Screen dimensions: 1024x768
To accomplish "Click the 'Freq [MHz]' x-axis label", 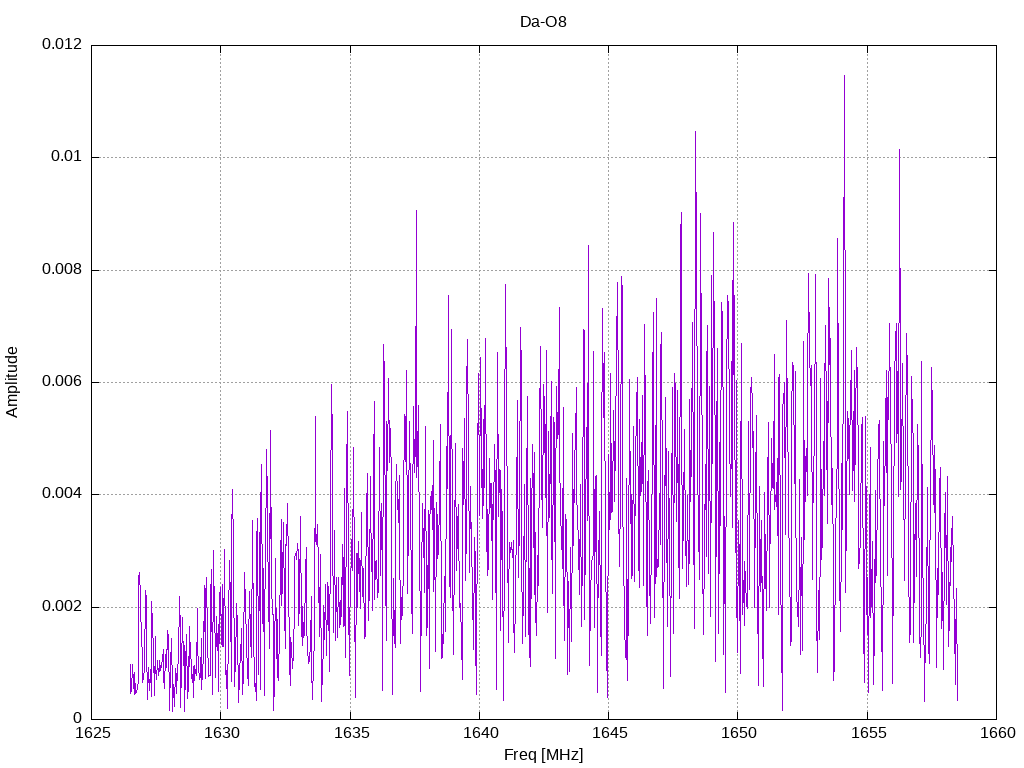I will pyautogui.click(x=543, y=755).
